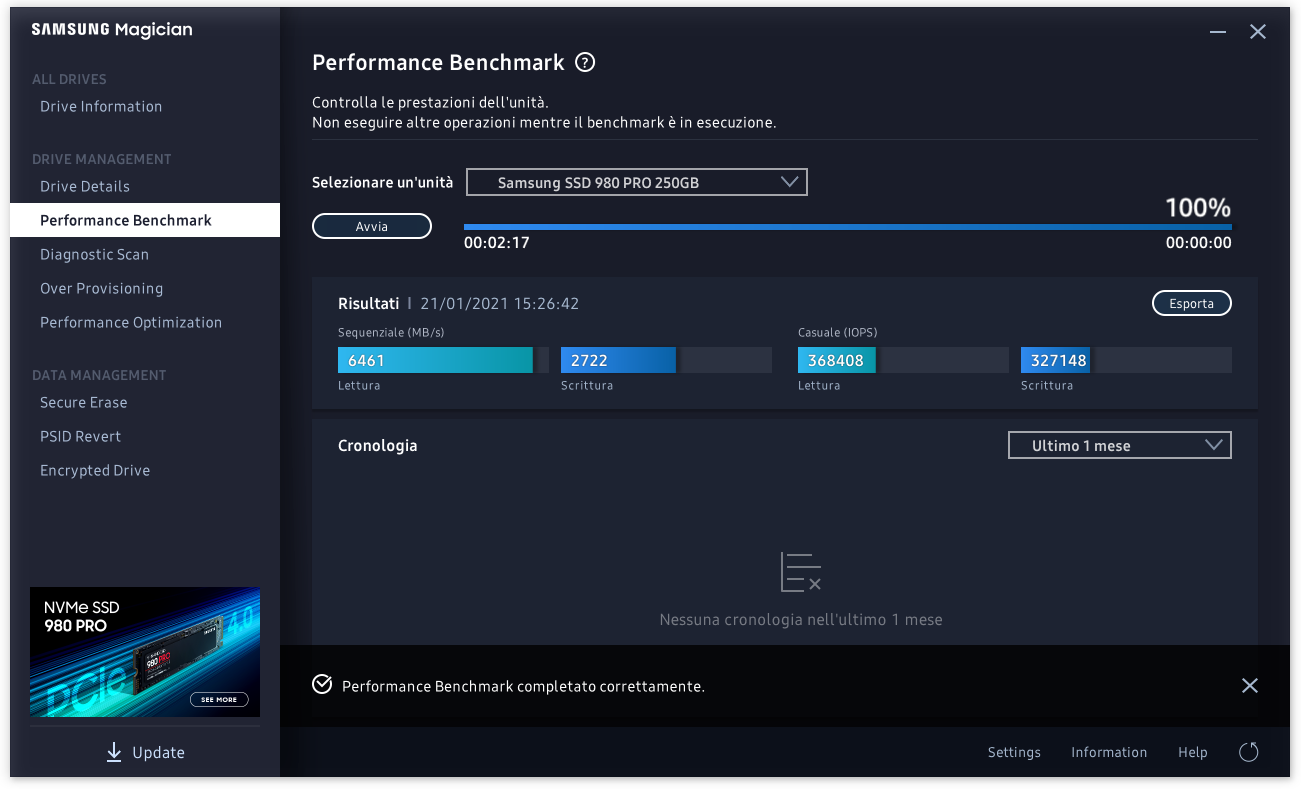Go to Drive Details
This screenshot has height=789, width=1301.
coord(85,186)
